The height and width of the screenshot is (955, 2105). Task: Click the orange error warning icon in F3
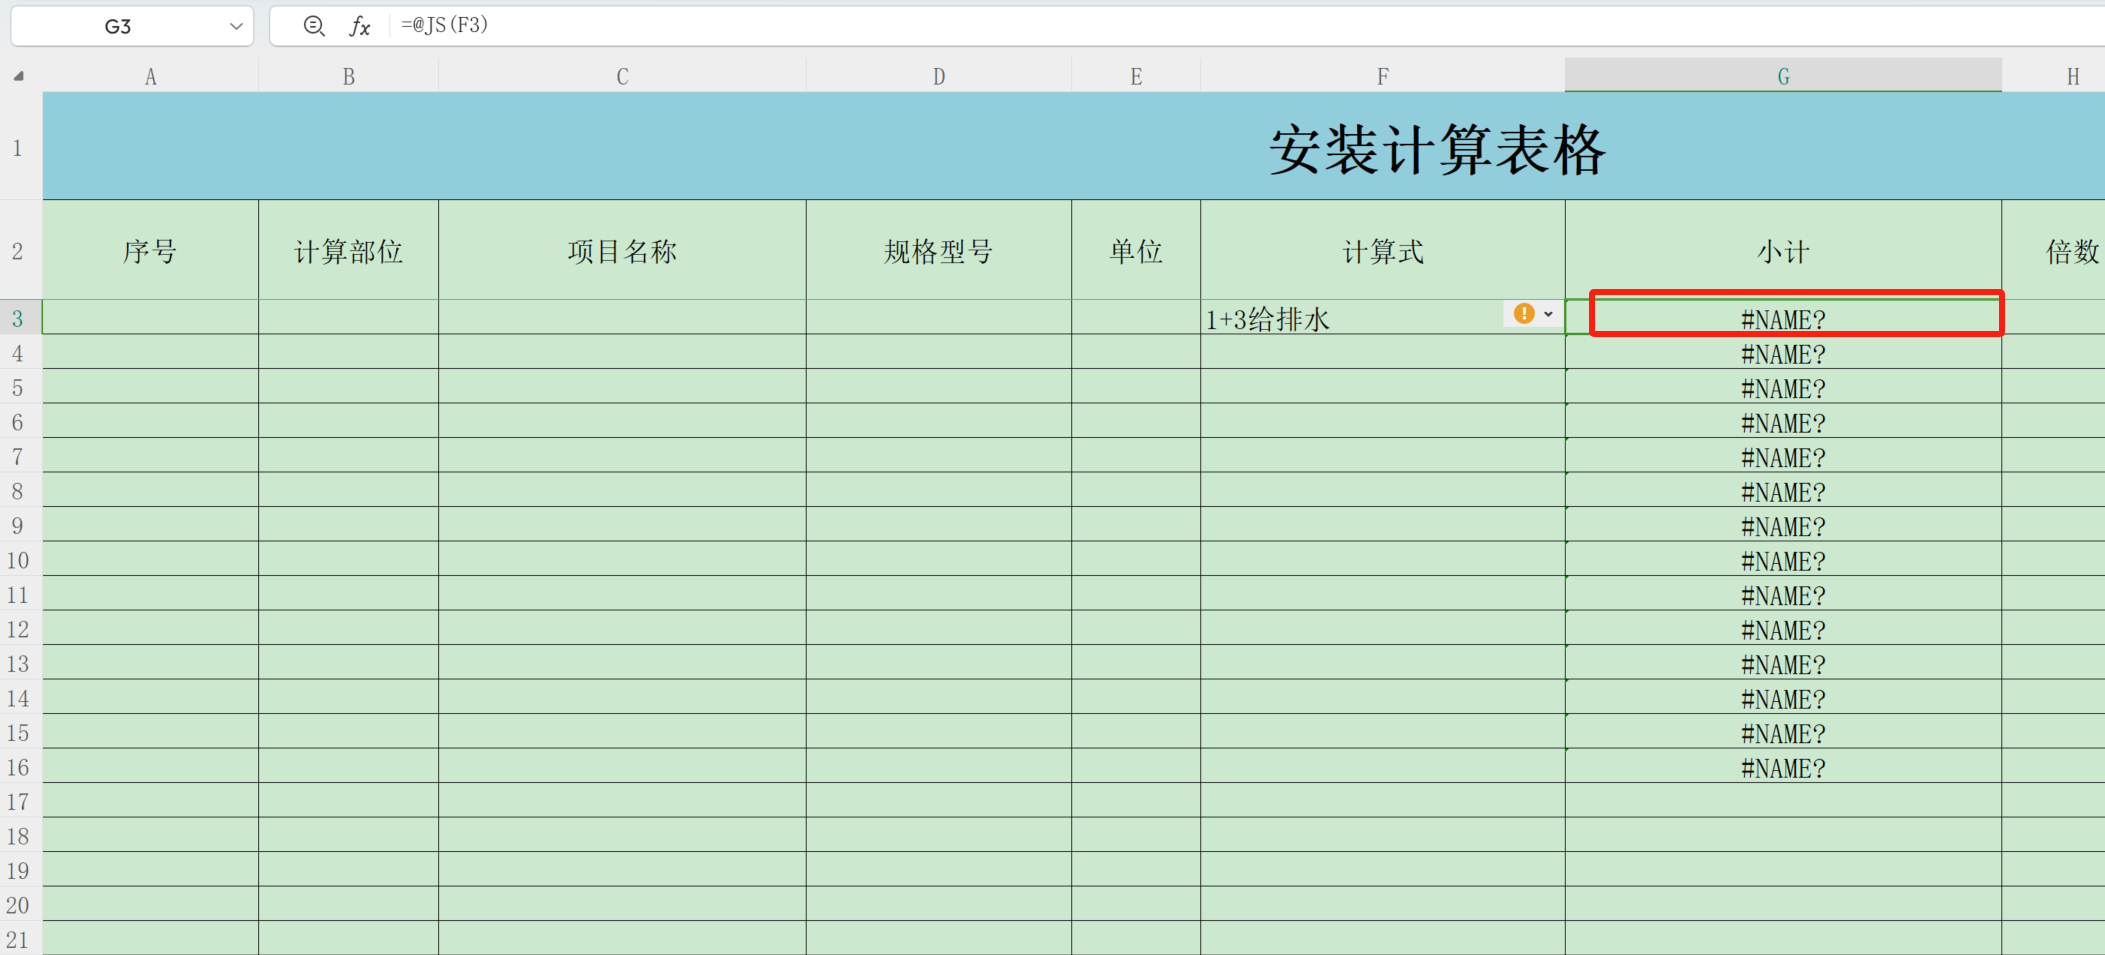click(x=1523, y=314)
